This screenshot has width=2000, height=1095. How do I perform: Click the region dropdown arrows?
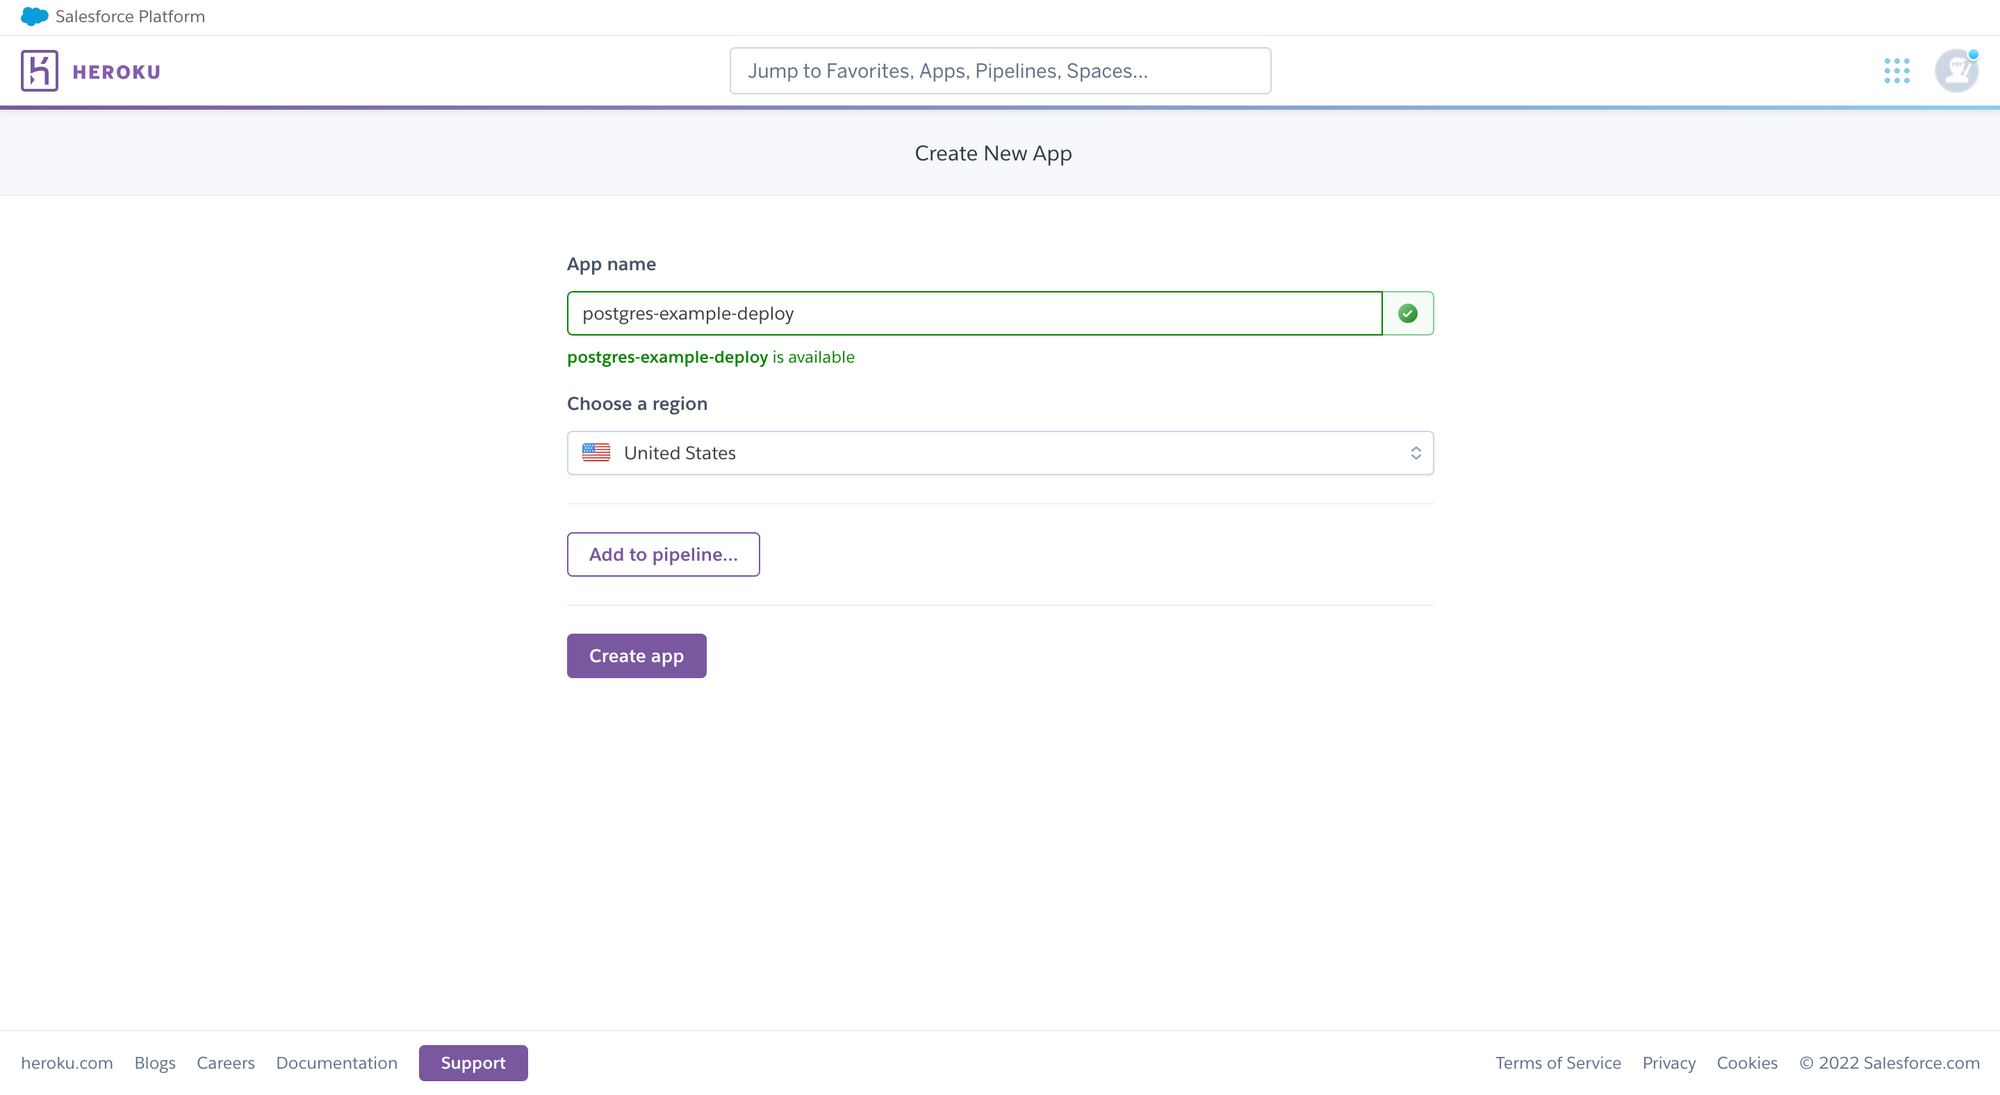click(1416, 453)
